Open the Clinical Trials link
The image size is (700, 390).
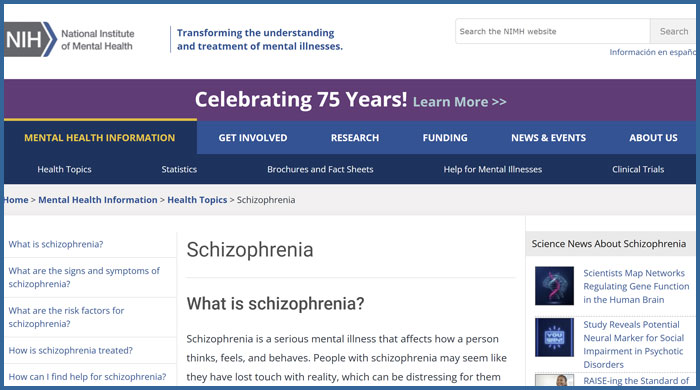coord(638,170)
